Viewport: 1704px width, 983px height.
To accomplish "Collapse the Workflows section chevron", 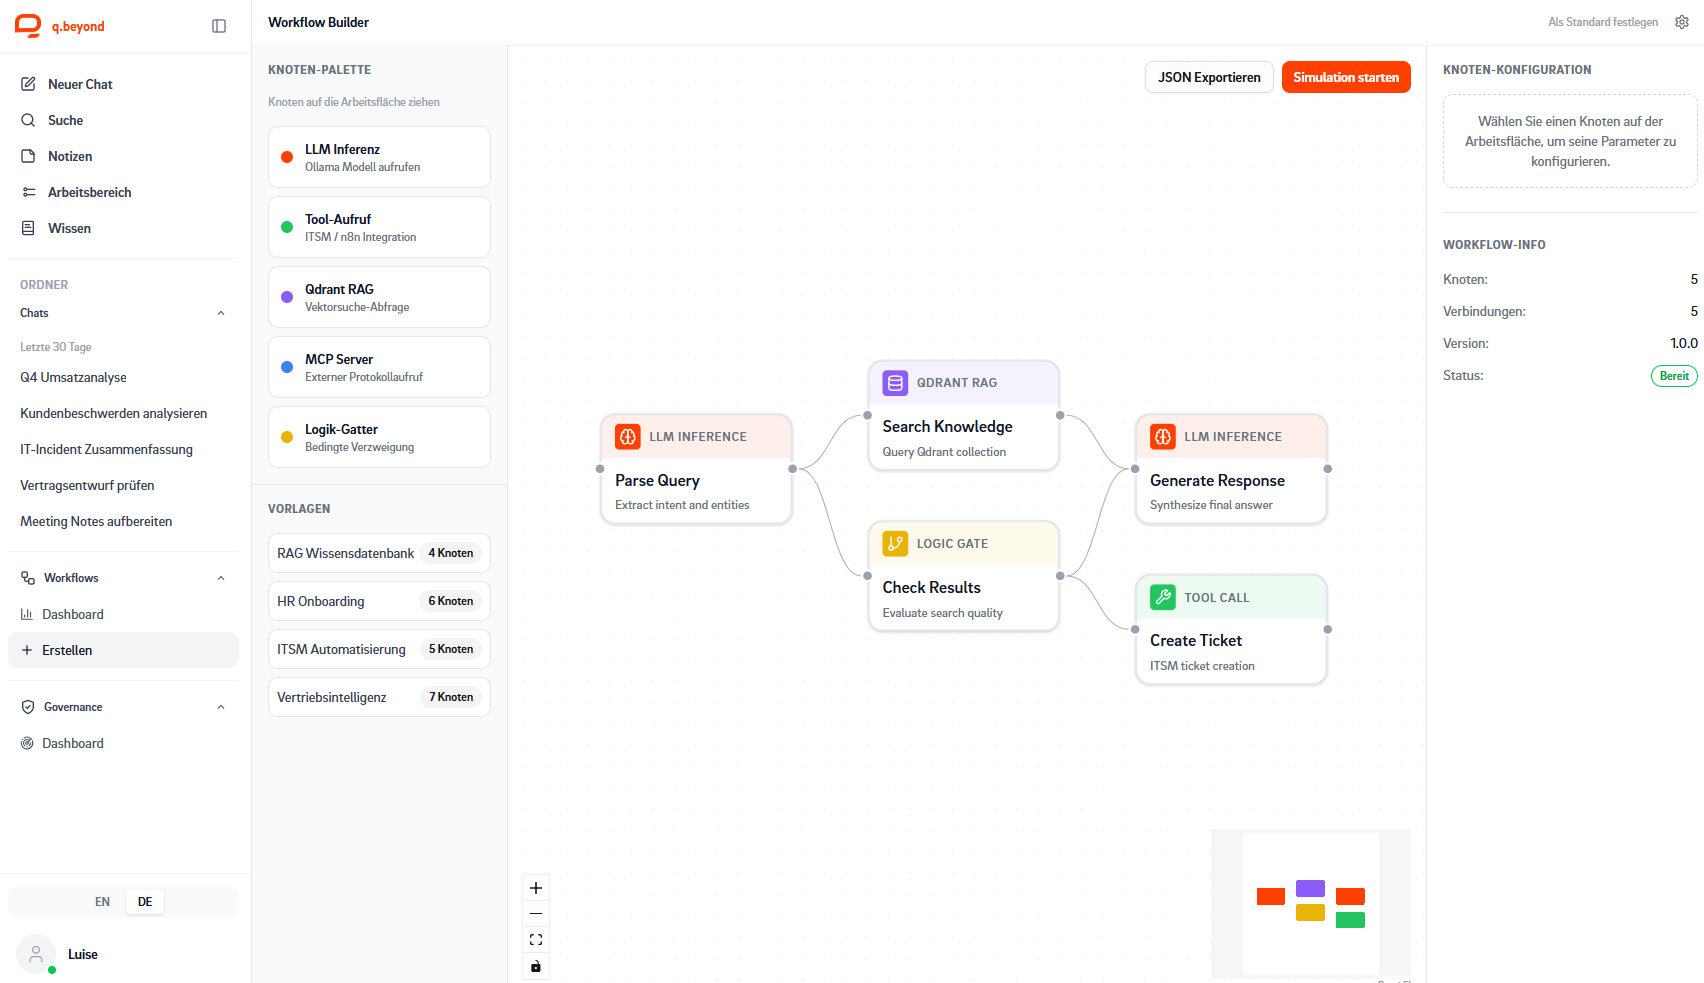I will click(221, 578).
